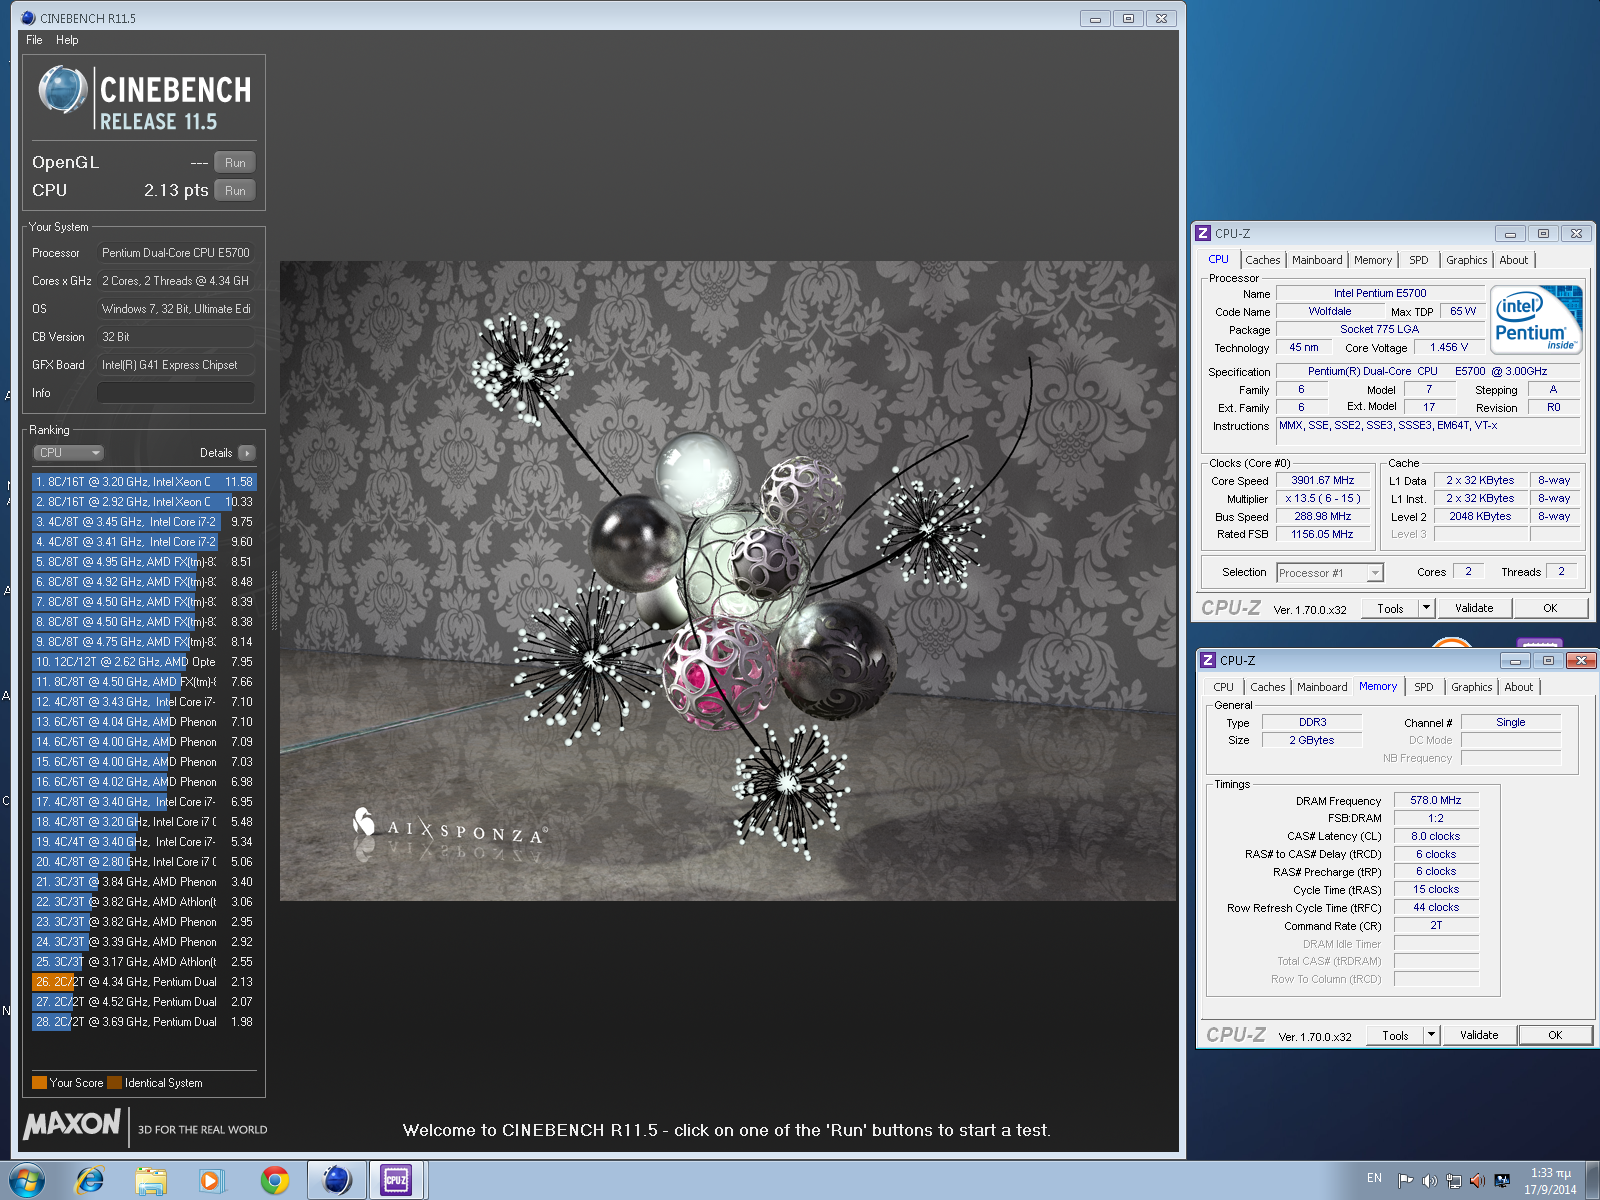1600x1200 pixels.
Task: Click the Identical System brown legend swatch
Action: [x=114, y=1083]
